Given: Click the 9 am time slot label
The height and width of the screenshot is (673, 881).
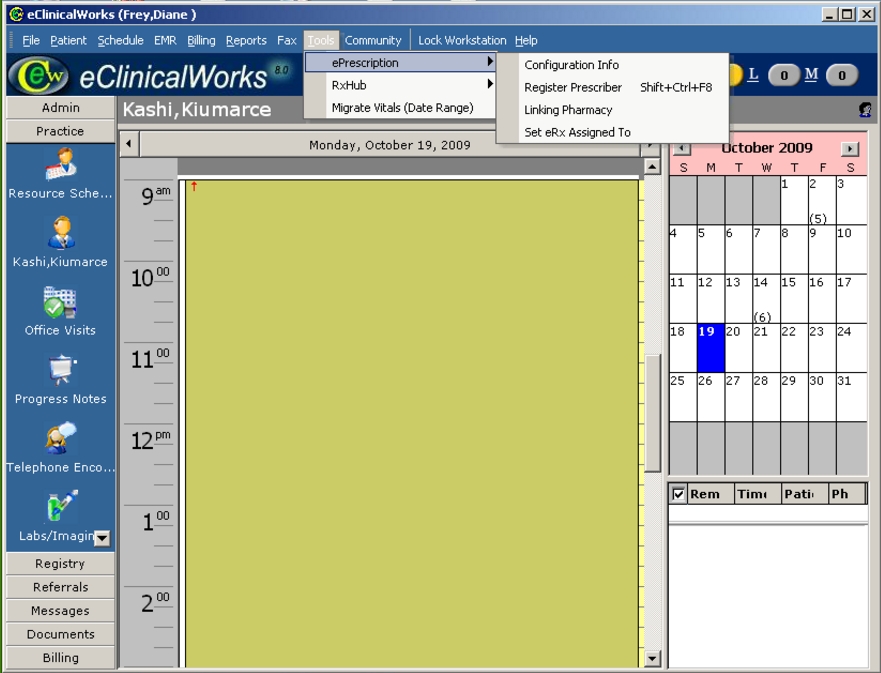Looking at the screenshot, I should coord(156,195).
